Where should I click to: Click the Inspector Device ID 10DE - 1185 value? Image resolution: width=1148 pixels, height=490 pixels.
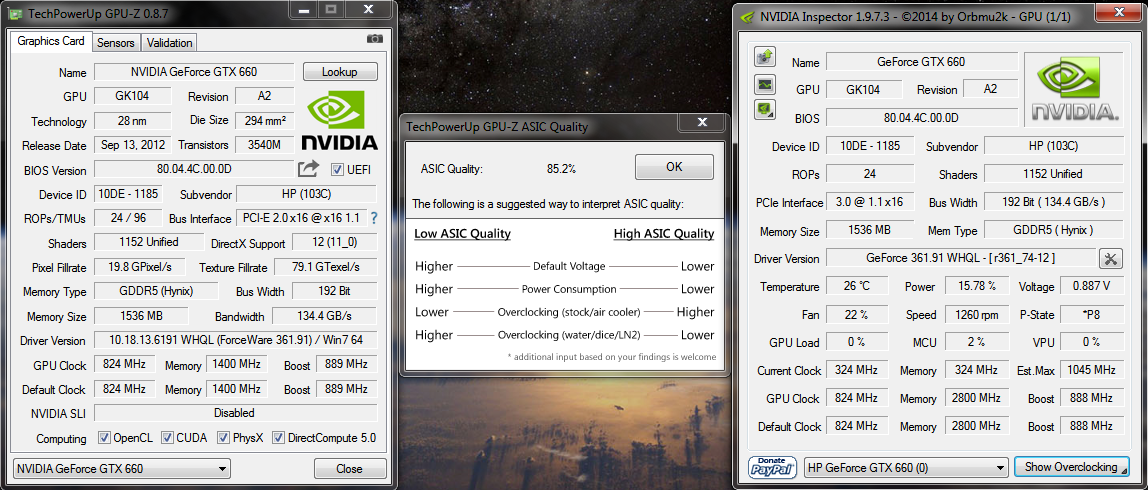[869, 146]
